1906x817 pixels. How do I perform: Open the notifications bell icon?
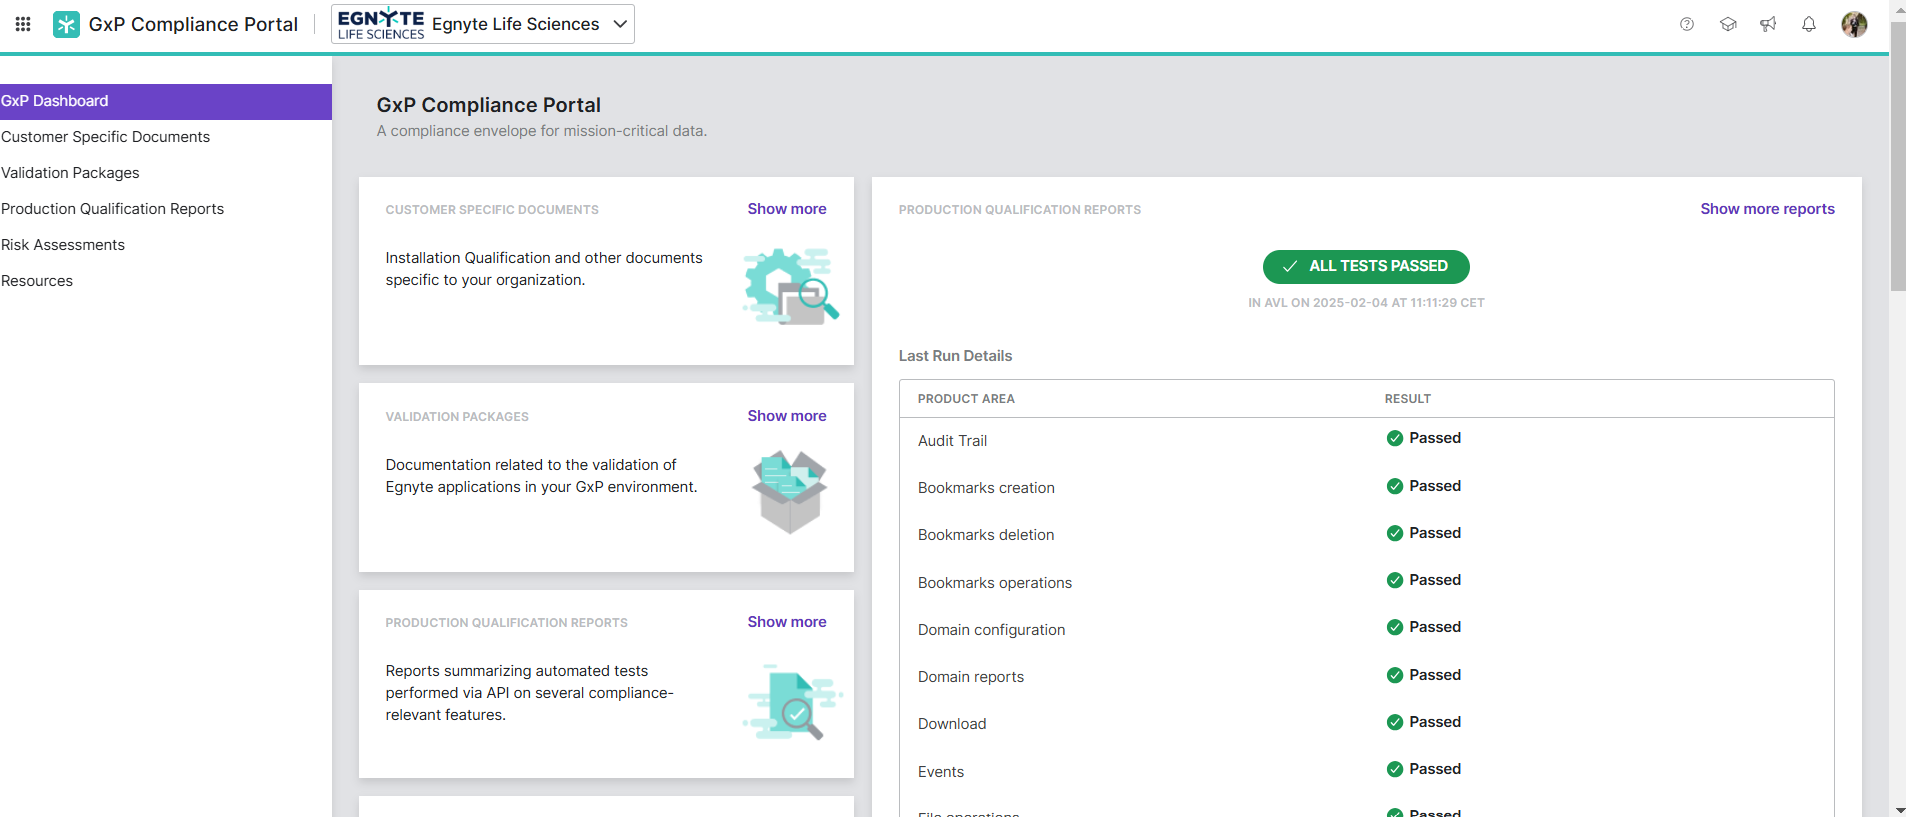click(1809, 24)
